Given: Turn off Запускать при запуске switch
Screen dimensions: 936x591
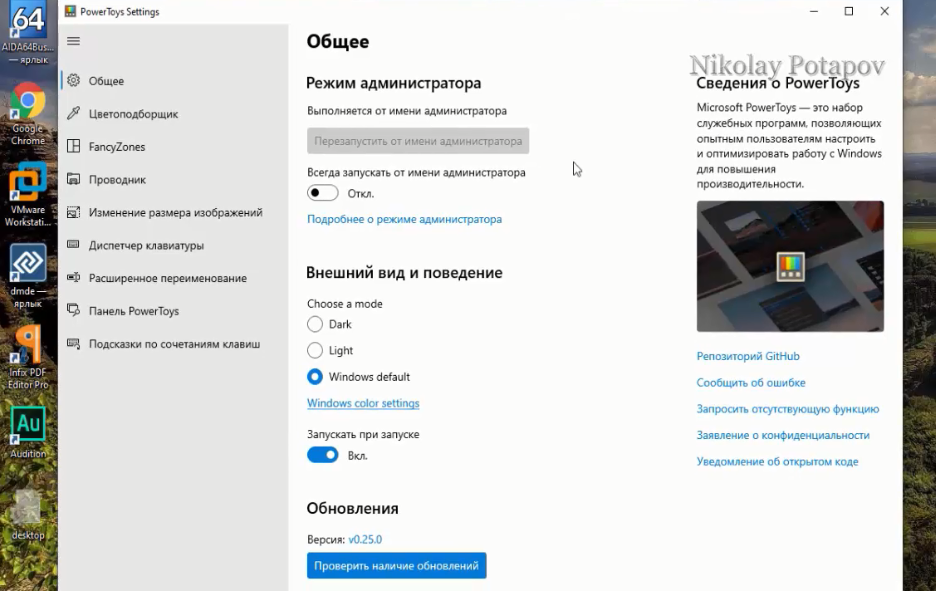Looking at the screenshot, I should point(322,455).
